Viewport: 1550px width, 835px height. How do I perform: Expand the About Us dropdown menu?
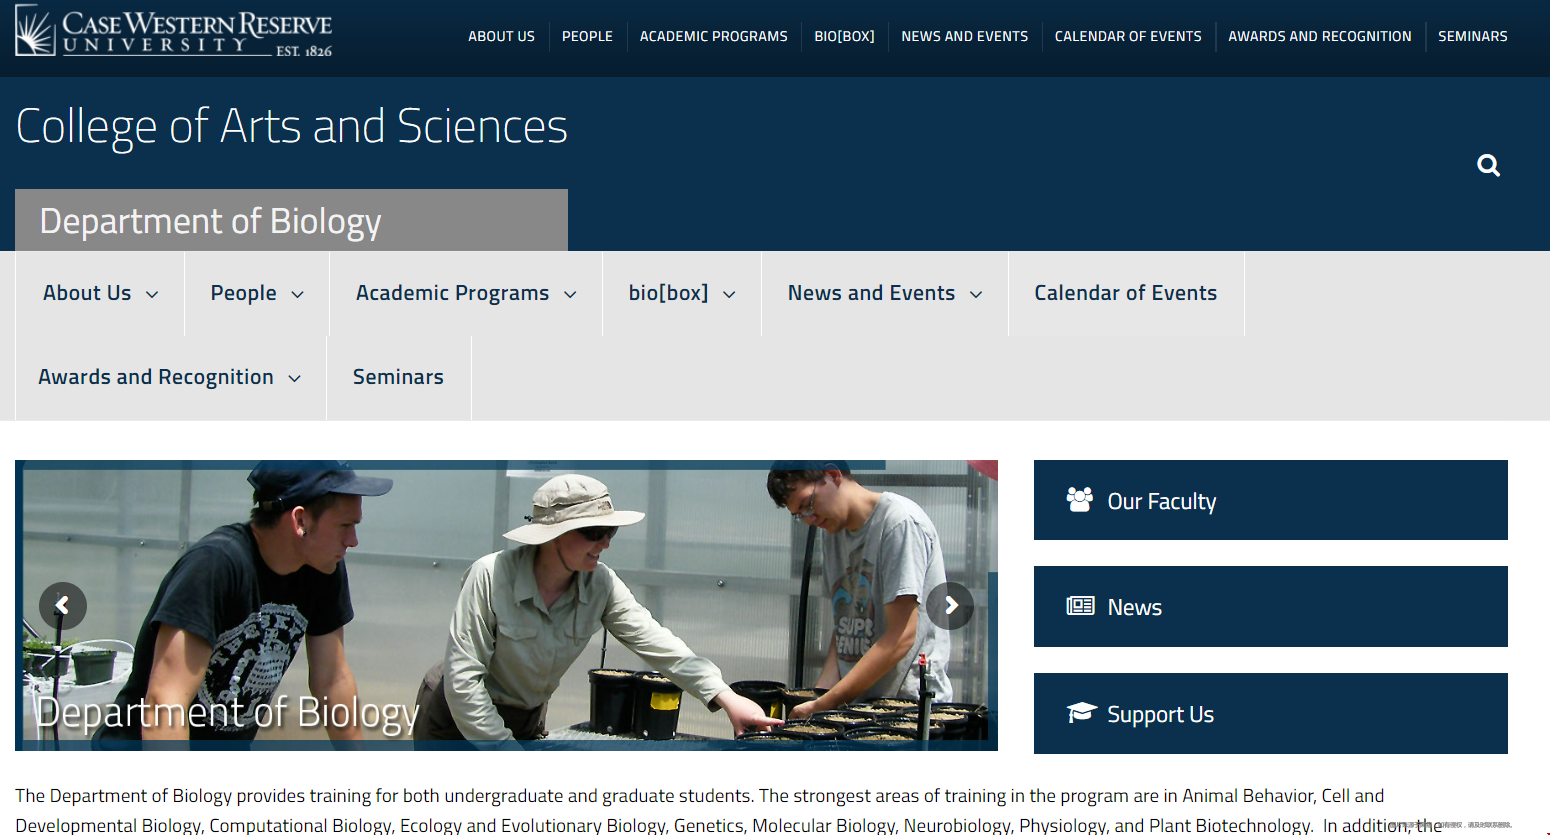point(152,294)
